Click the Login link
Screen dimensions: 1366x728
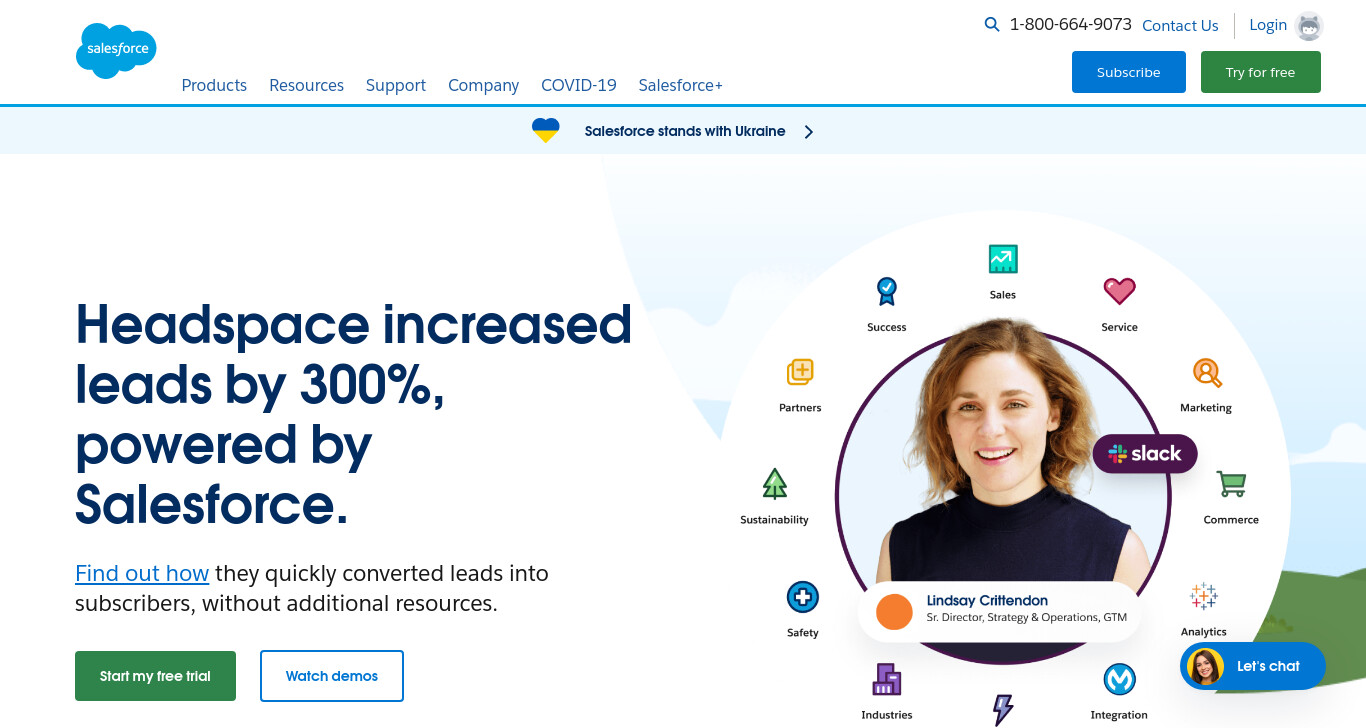point(1268,25)
